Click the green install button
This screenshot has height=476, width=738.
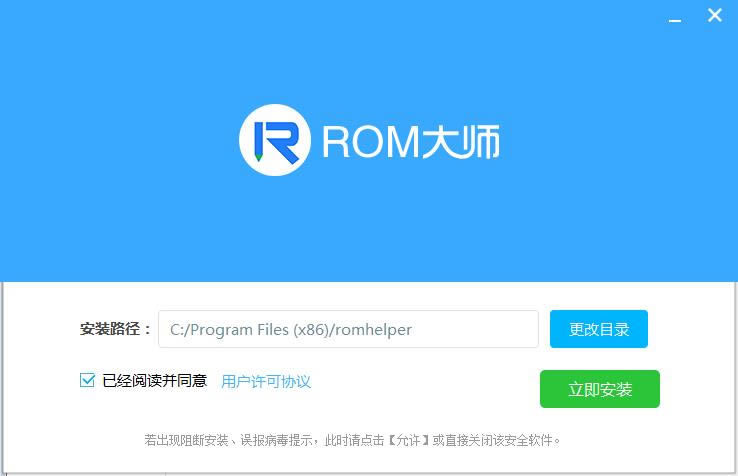pos(600,389)
